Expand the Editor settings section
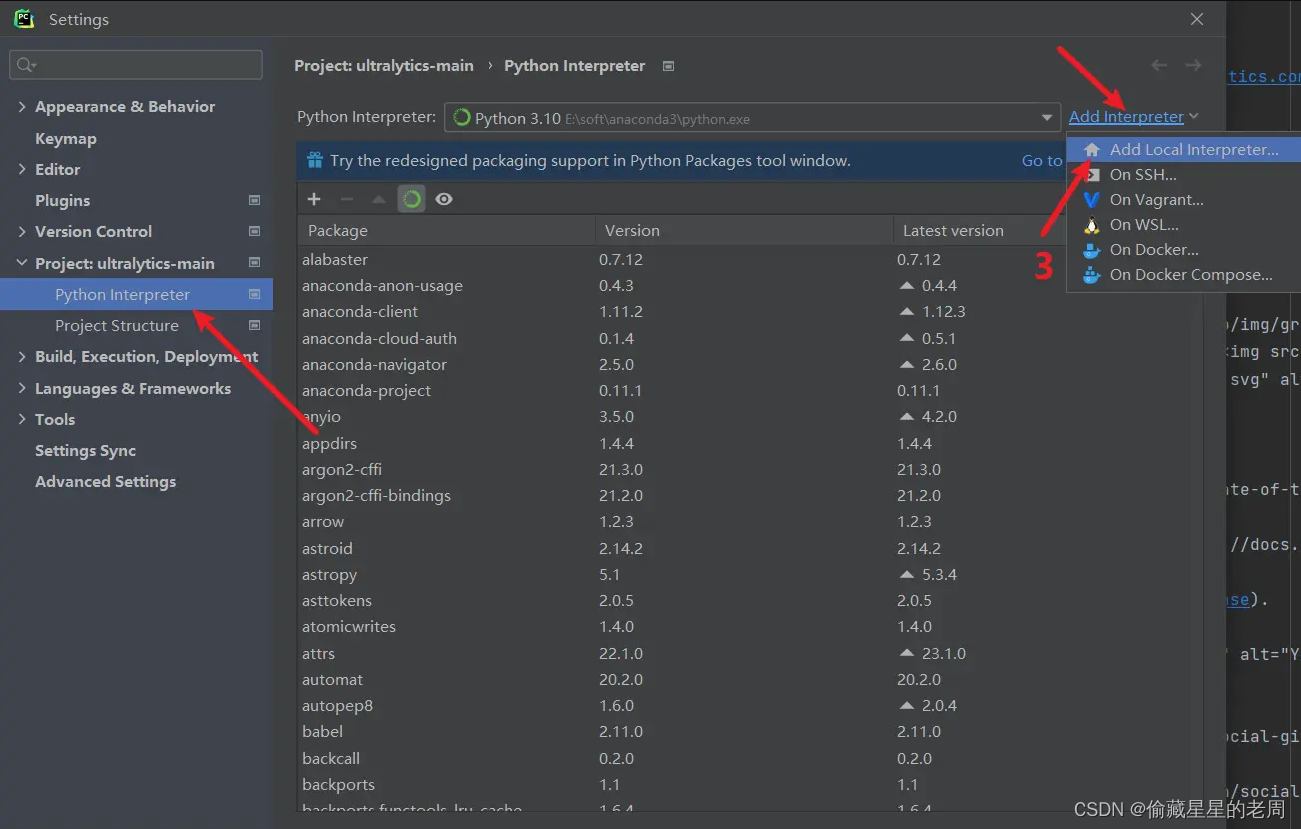Viewport: 1301px width, 829px height. click(x=22, y=169)
